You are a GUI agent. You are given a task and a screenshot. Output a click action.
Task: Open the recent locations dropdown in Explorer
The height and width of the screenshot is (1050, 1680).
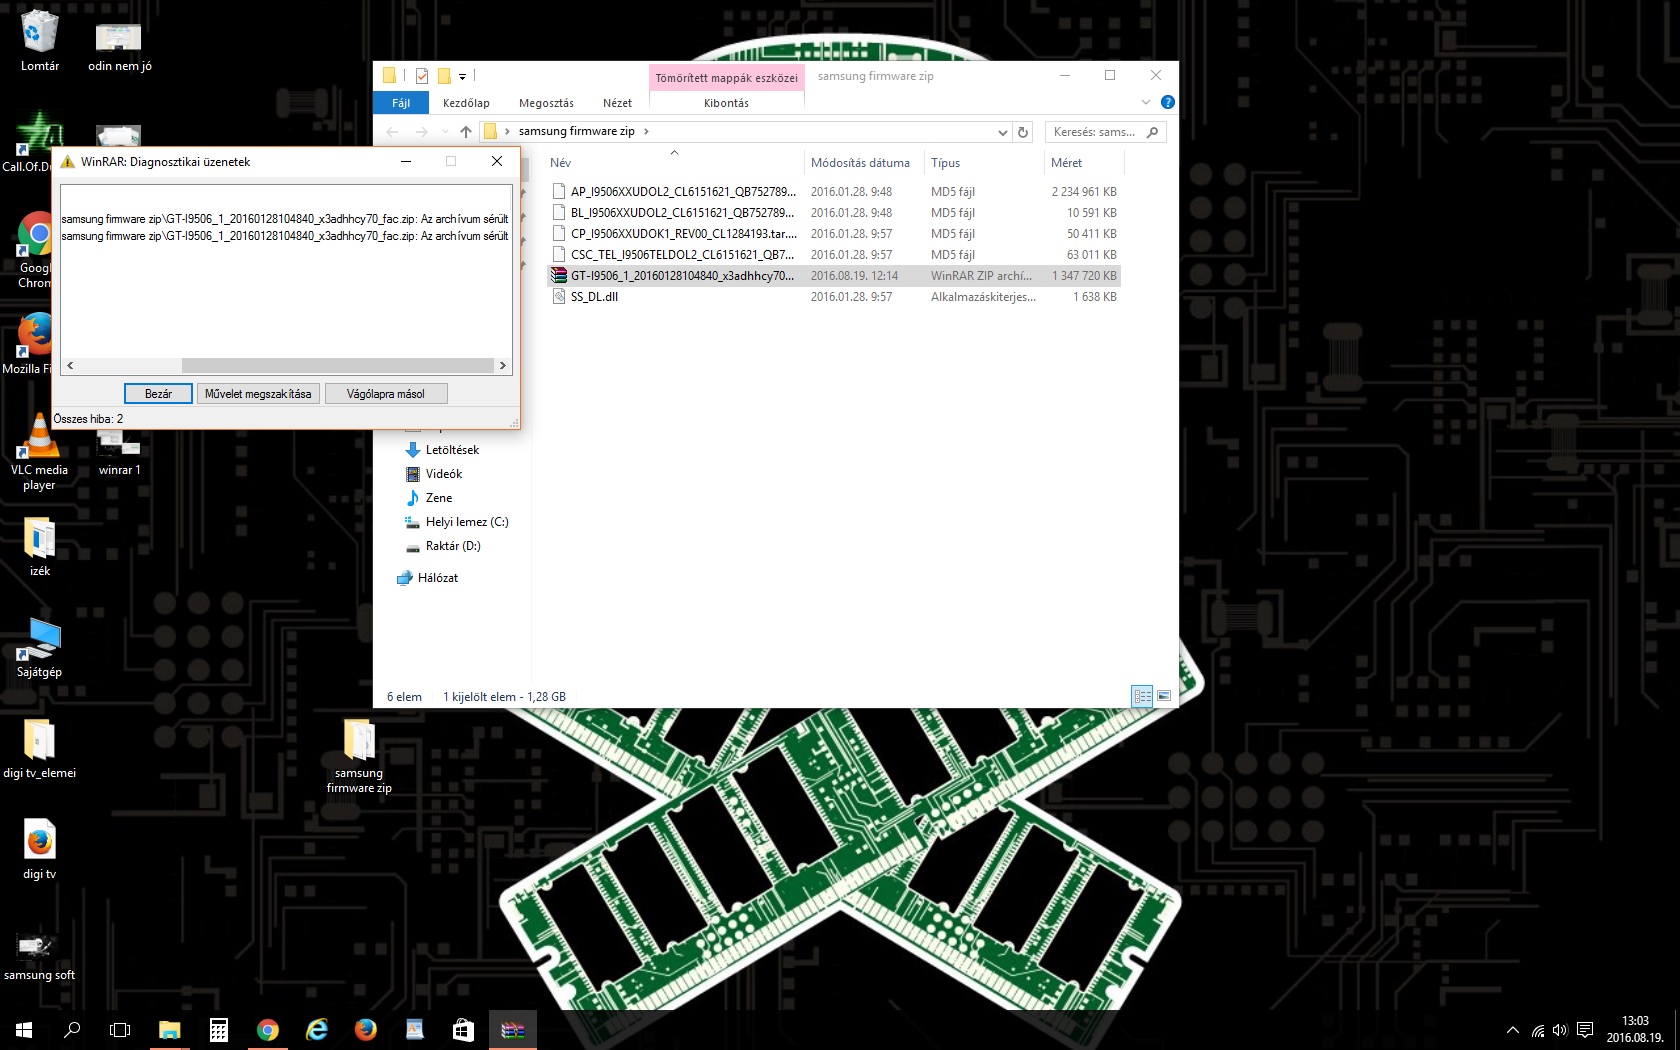445,132
